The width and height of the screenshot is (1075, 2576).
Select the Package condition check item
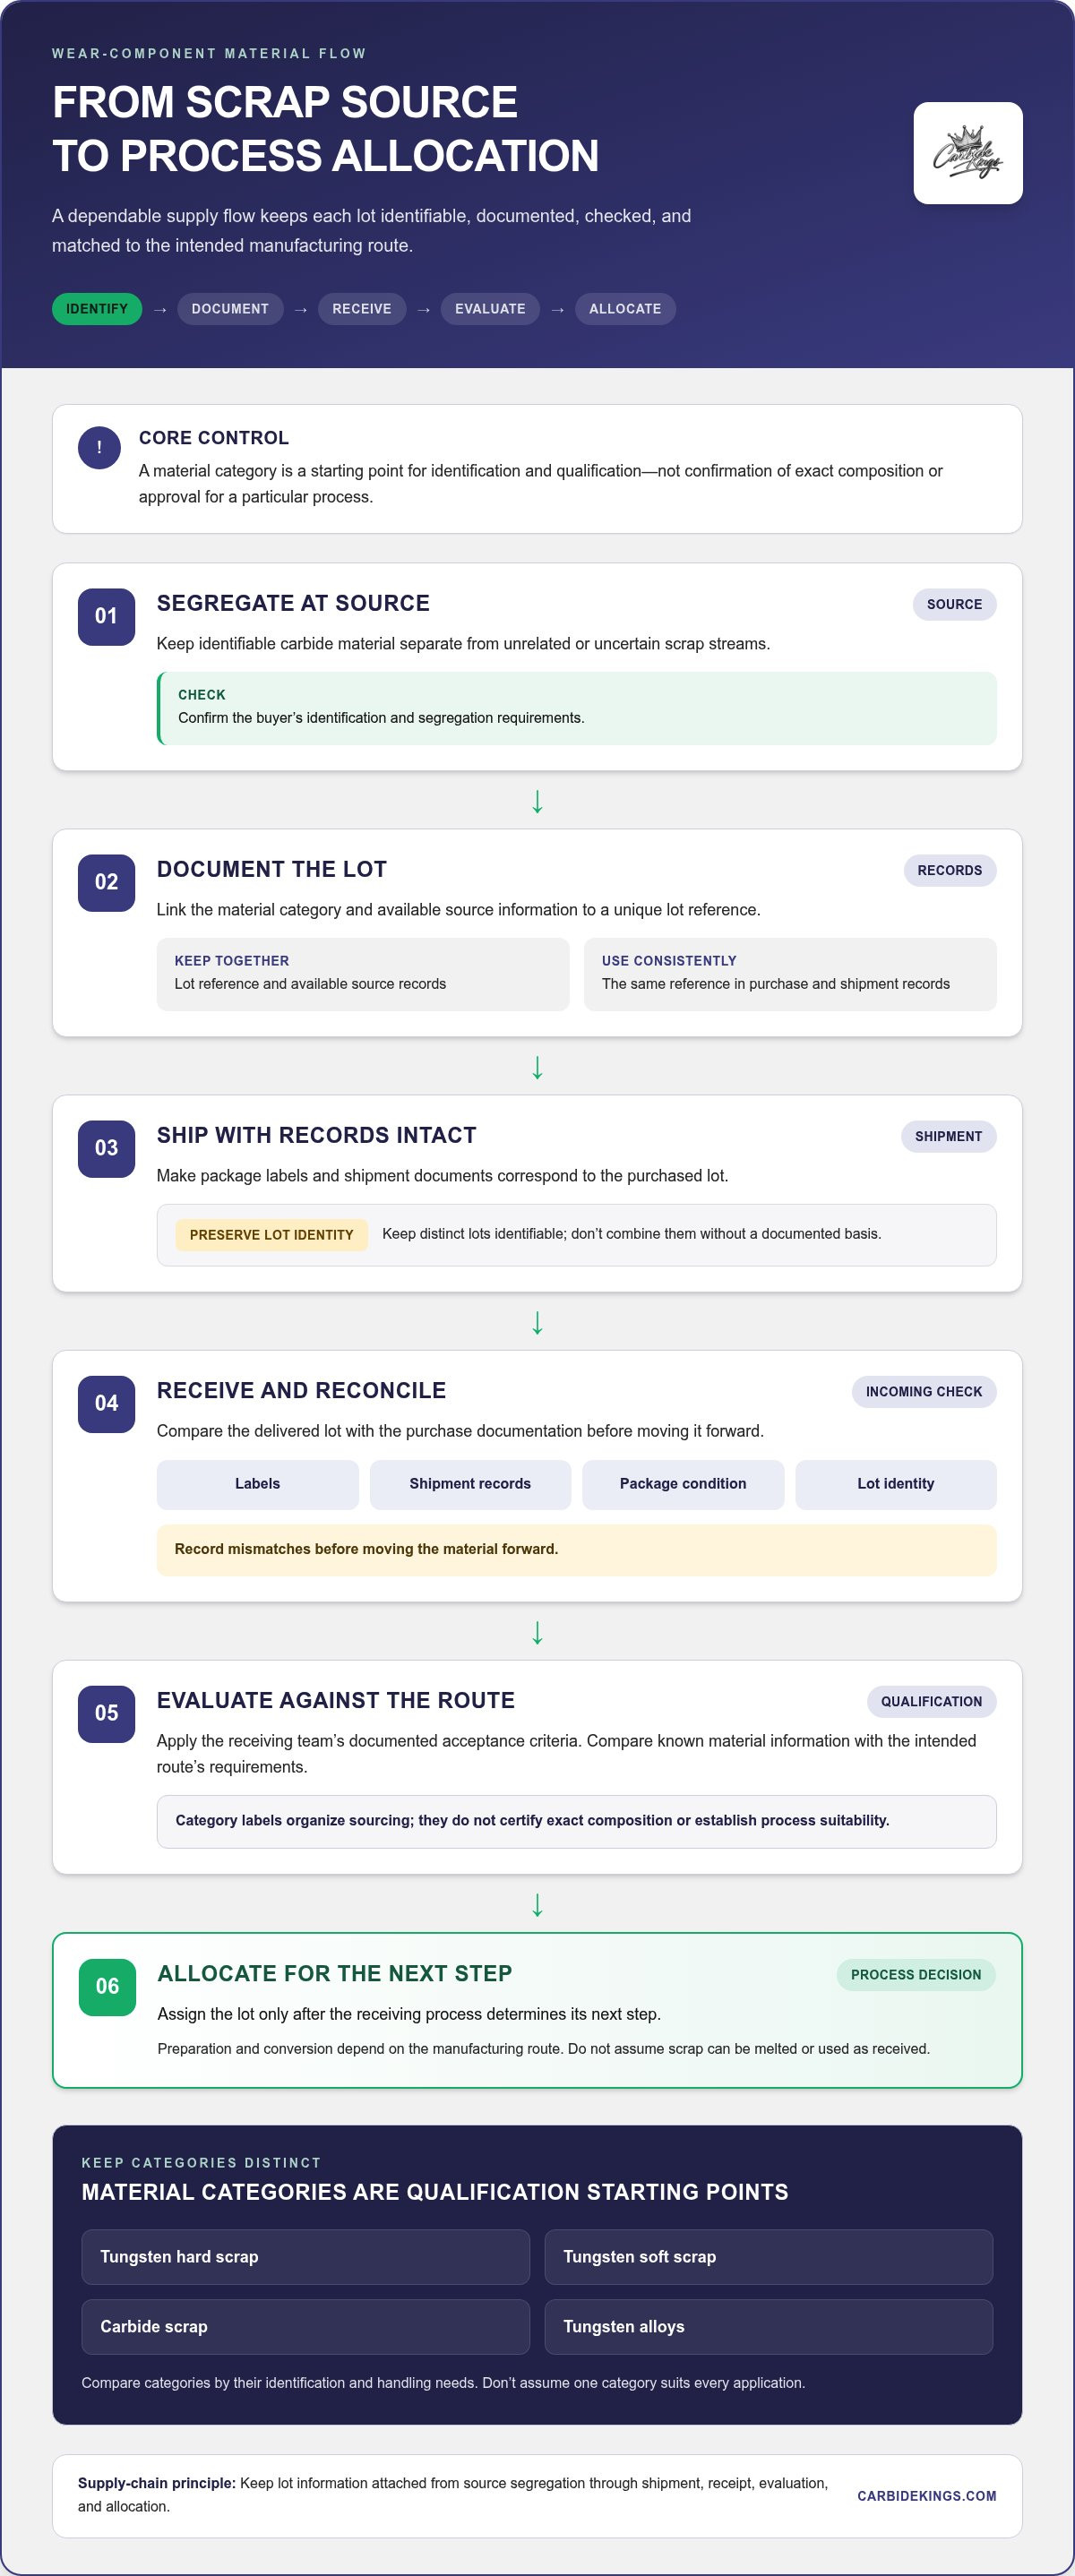coord(683,1484)
